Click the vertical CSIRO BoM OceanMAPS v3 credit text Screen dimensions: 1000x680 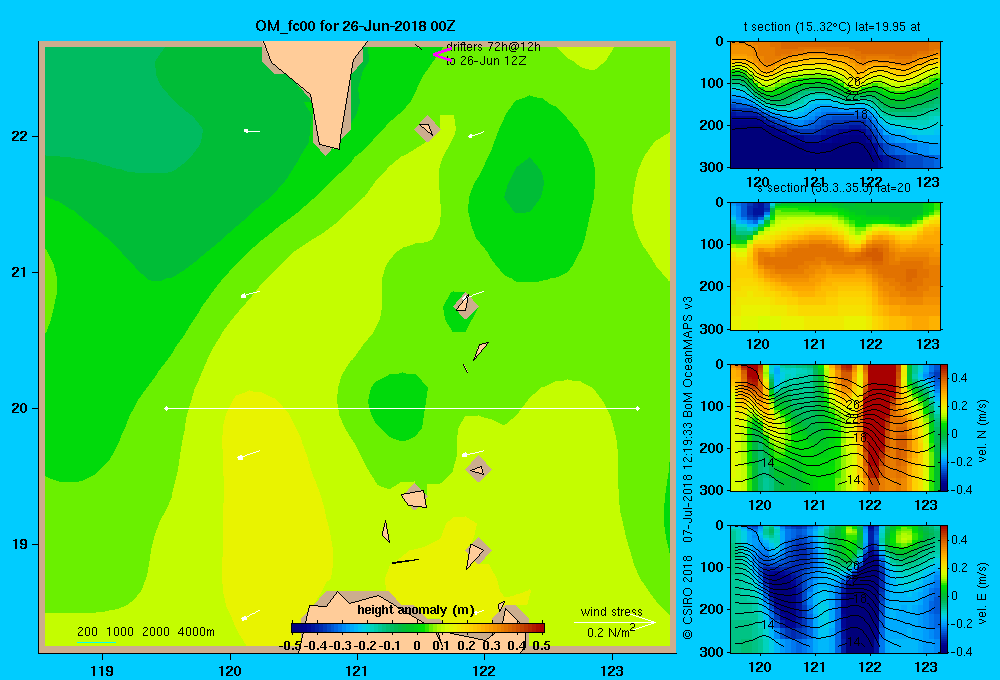point(688,467)
